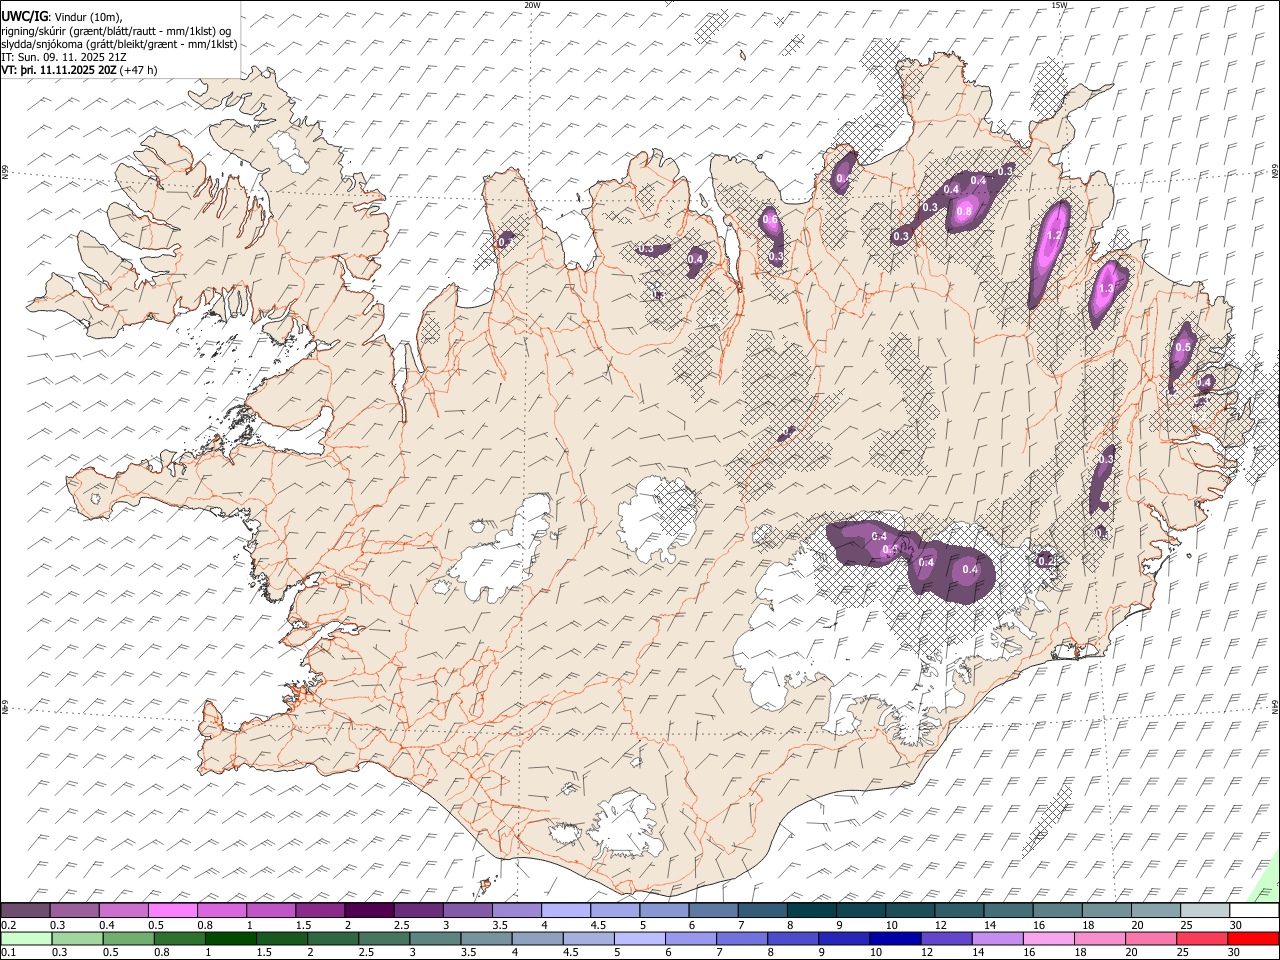Select the dark teal snow swatch labeled 8
1280x960 pixels.
[811, 911]
